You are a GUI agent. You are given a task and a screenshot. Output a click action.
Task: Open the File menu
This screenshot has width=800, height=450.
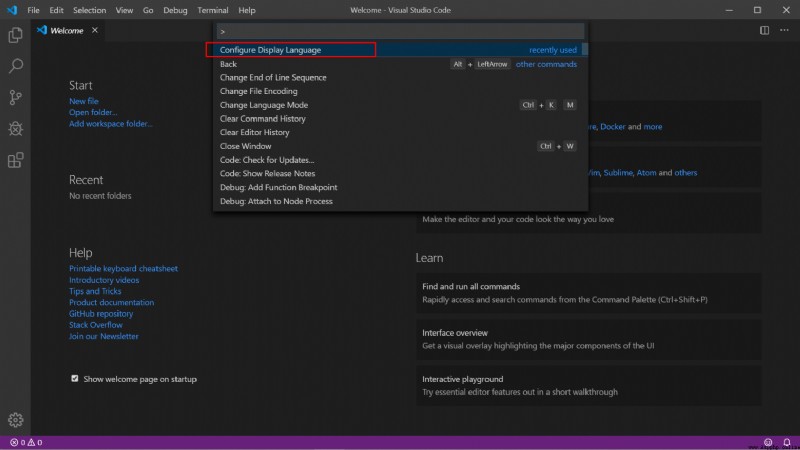[x=33, y=10]
